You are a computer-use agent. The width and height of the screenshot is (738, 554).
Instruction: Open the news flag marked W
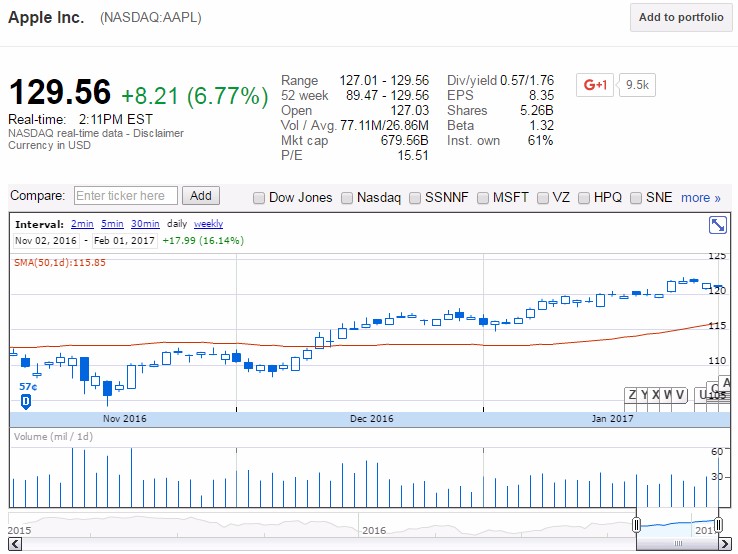coord(667,395)
